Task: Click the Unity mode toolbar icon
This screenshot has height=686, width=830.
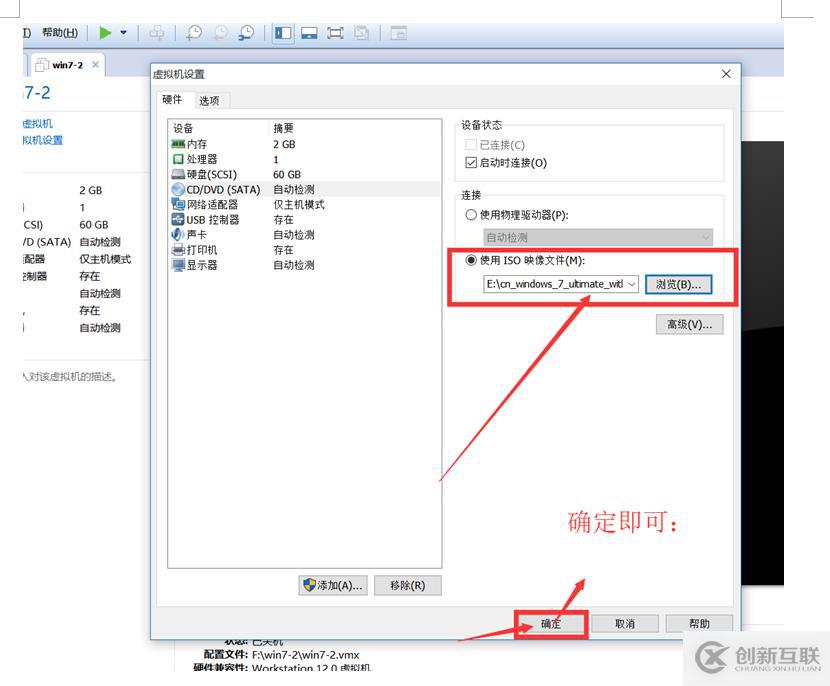Action: pyautogui.click(x=362, y=33)
